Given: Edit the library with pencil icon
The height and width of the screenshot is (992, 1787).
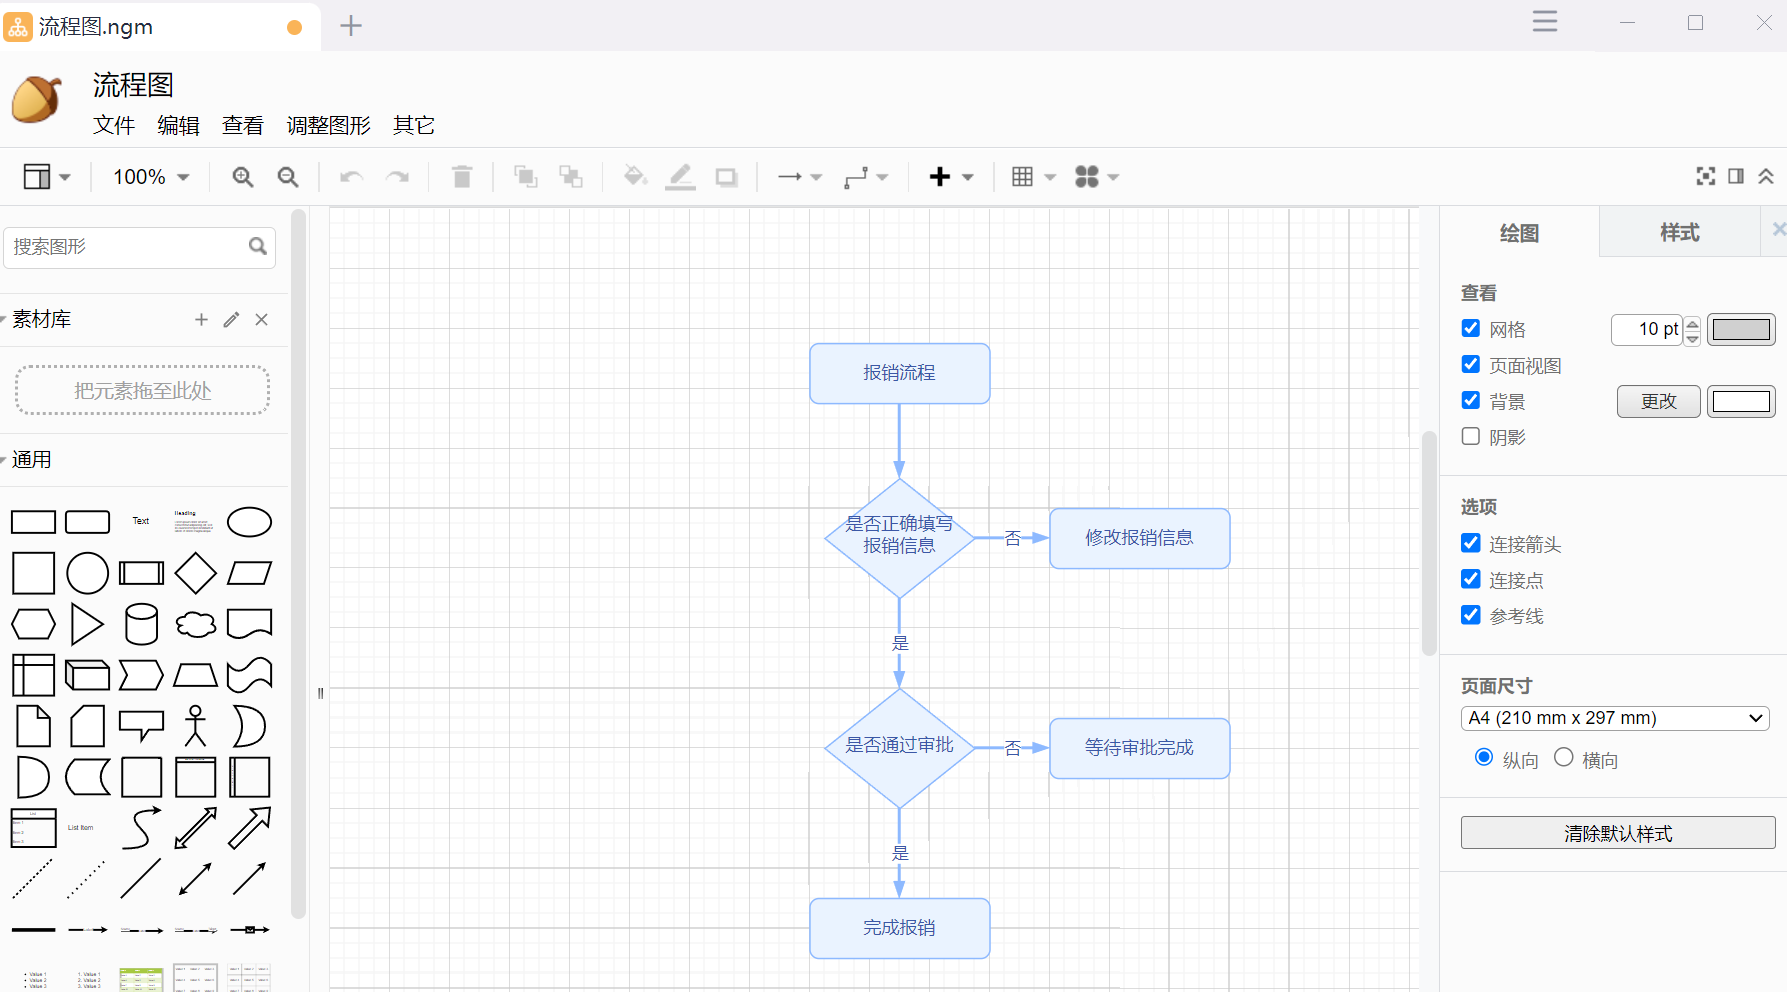Looking at the screenshot, I should tap(231, 319).
